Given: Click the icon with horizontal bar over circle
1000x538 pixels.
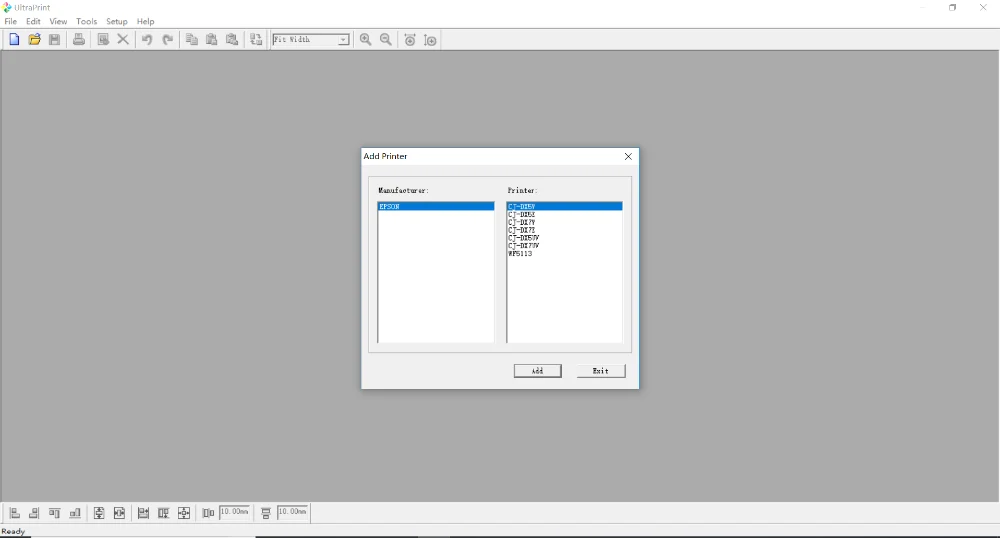Looking at the screenshot, I should coord(410,40).
